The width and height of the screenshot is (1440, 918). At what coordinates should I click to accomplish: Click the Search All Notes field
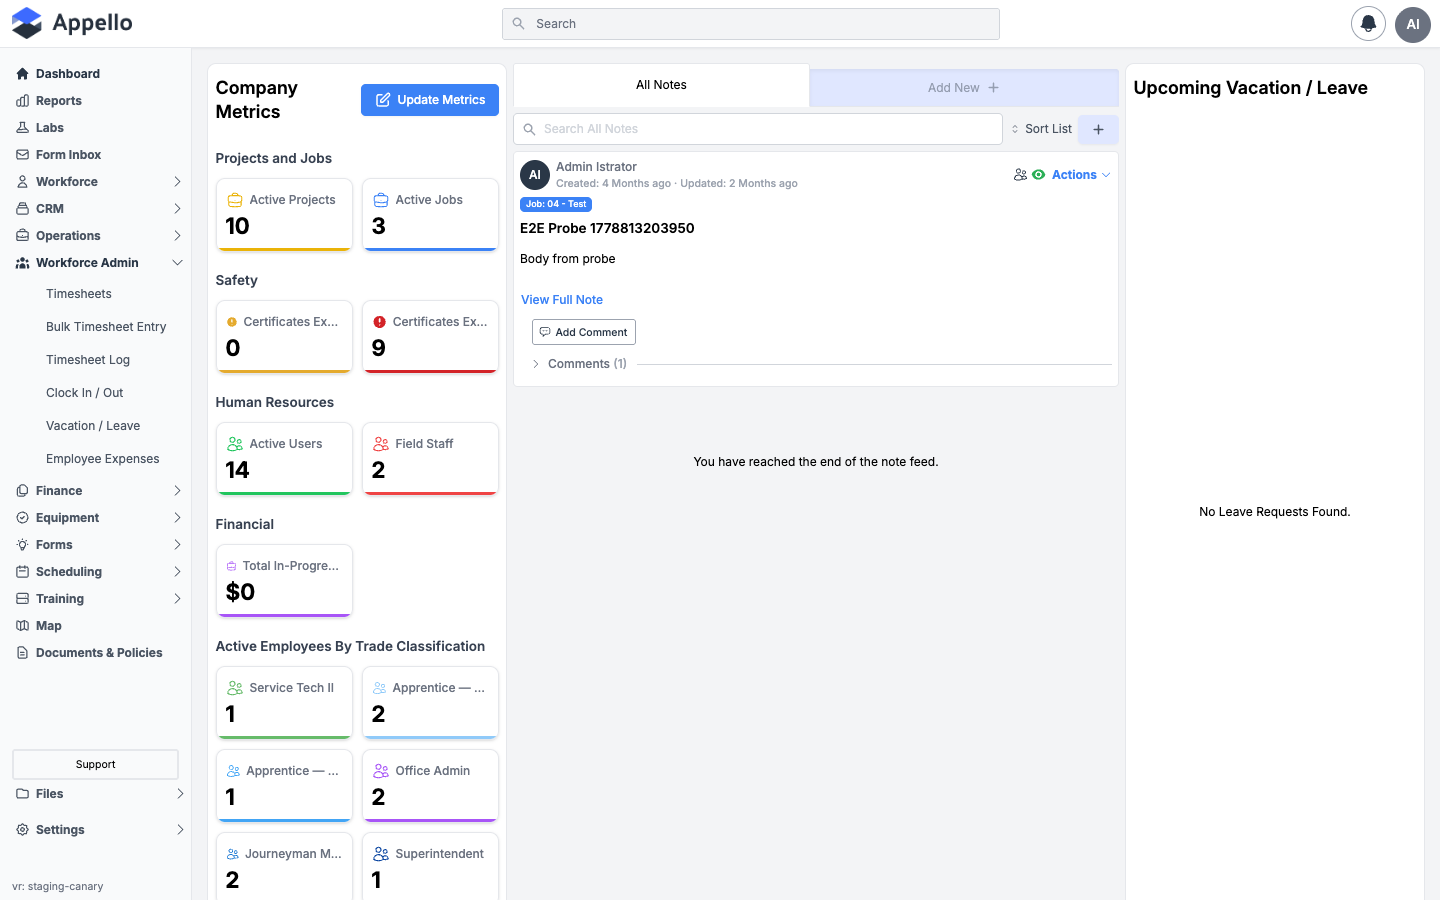(x=758, y=129)
